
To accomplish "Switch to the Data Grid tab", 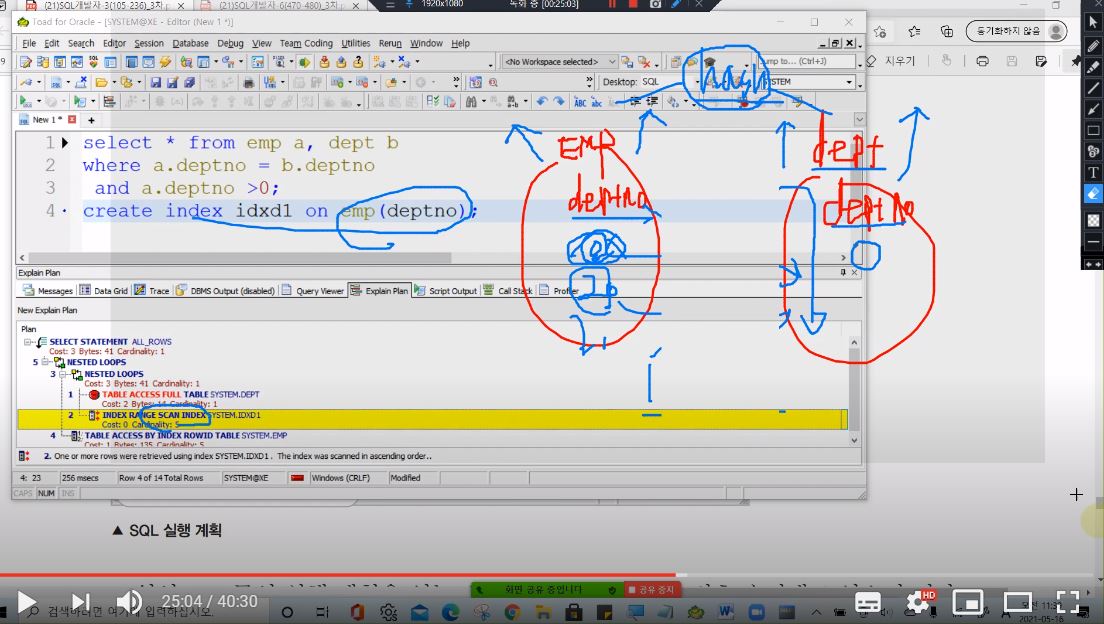I will [104, 290].
